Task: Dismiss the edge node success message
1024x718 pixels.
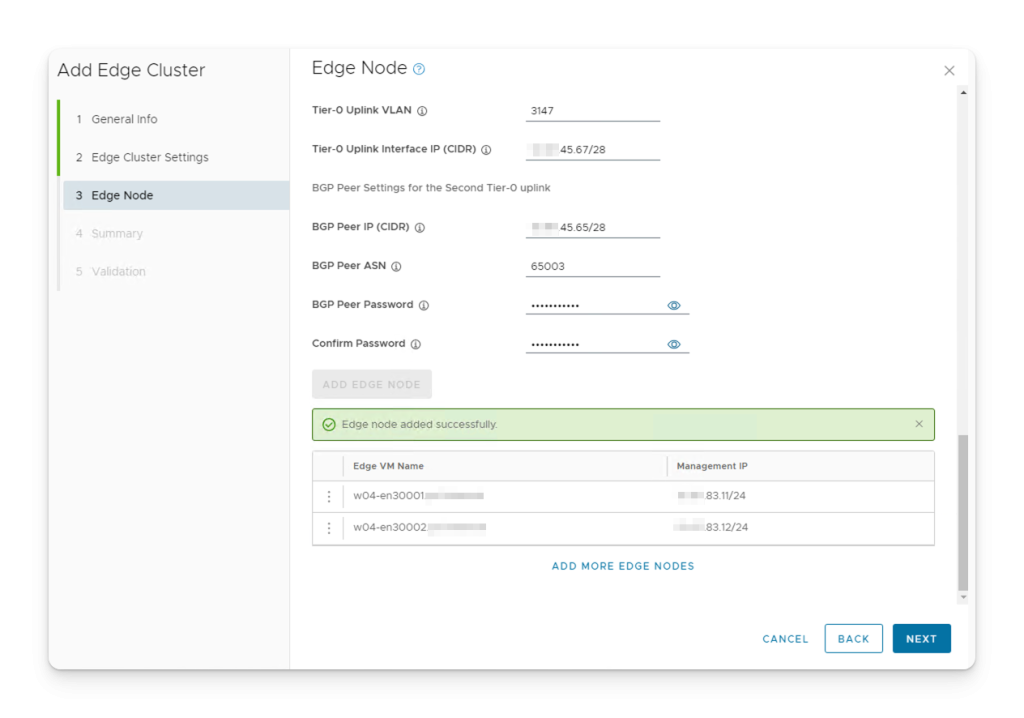Action: pyautogui.click(x=919, y=423)
